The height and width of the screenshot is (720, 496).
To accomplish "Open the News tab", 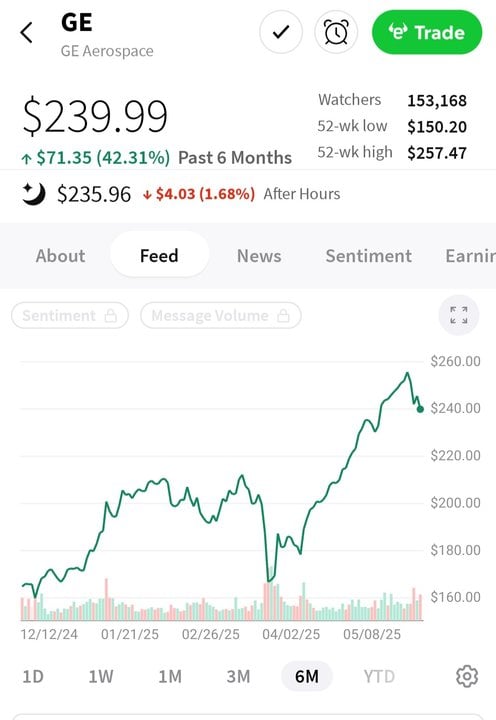I will click(259, 256).
